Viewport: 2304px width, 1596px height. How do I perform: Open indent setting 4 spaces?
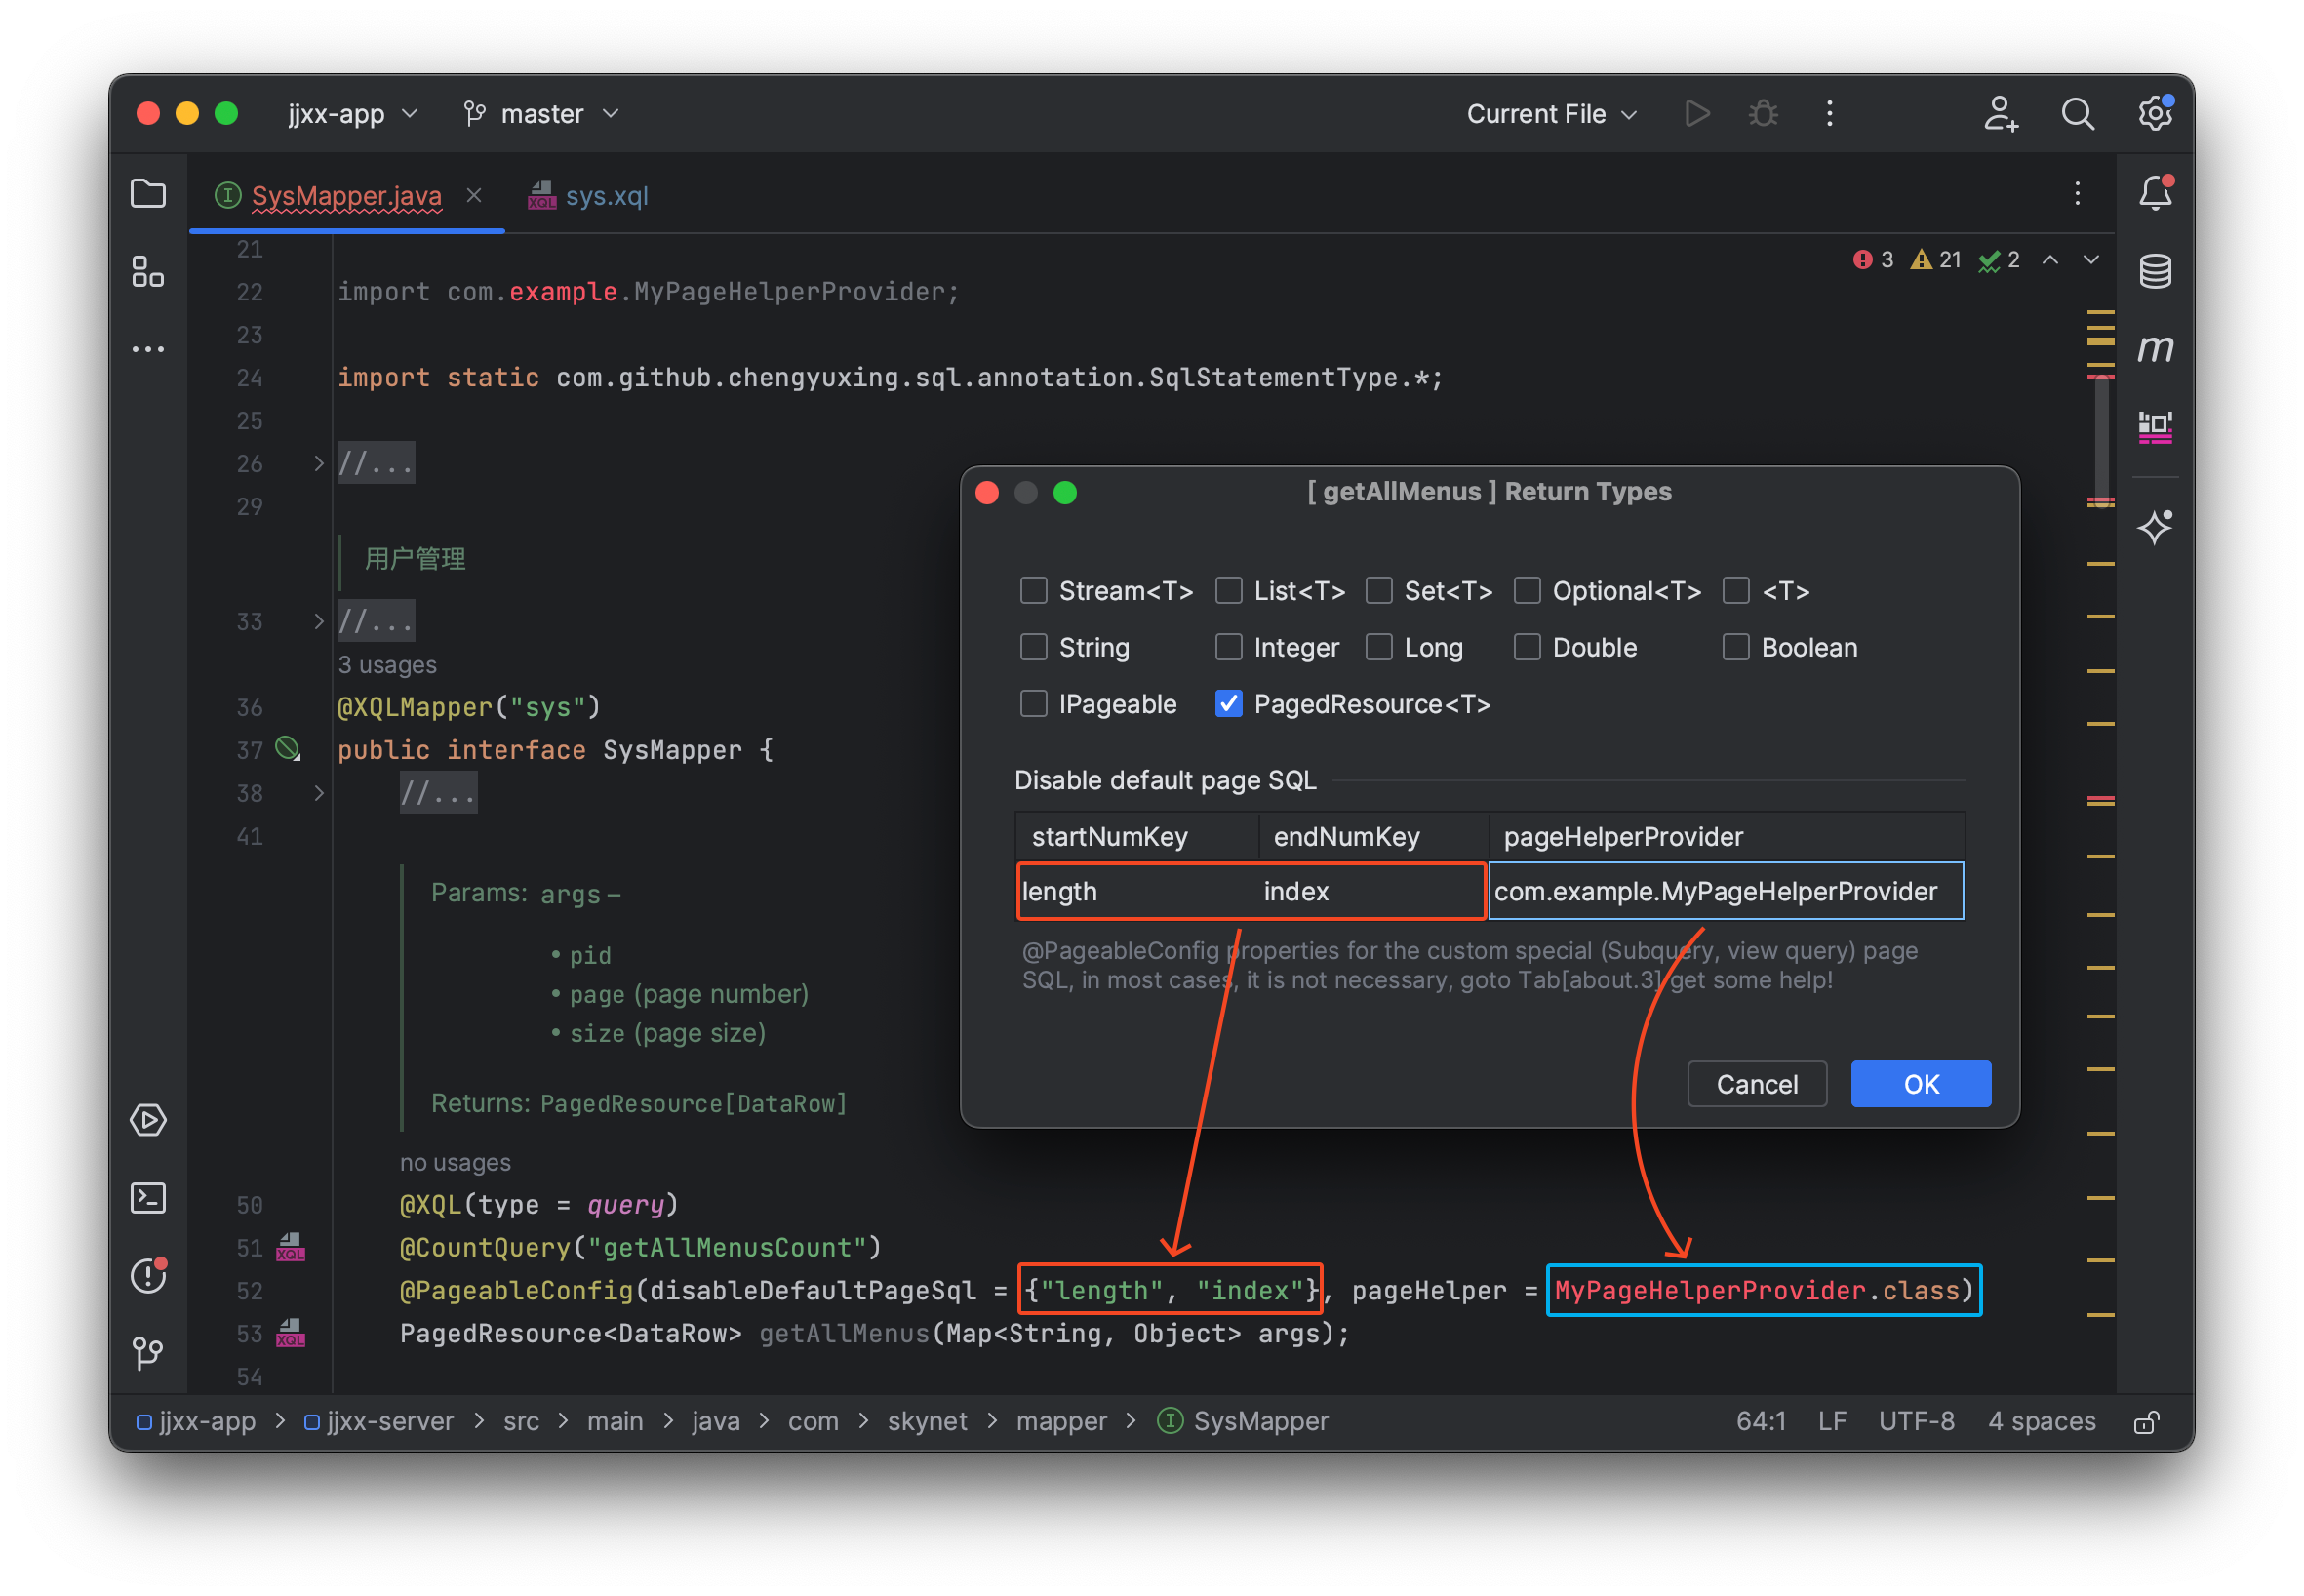(x=2041, y=1422)
